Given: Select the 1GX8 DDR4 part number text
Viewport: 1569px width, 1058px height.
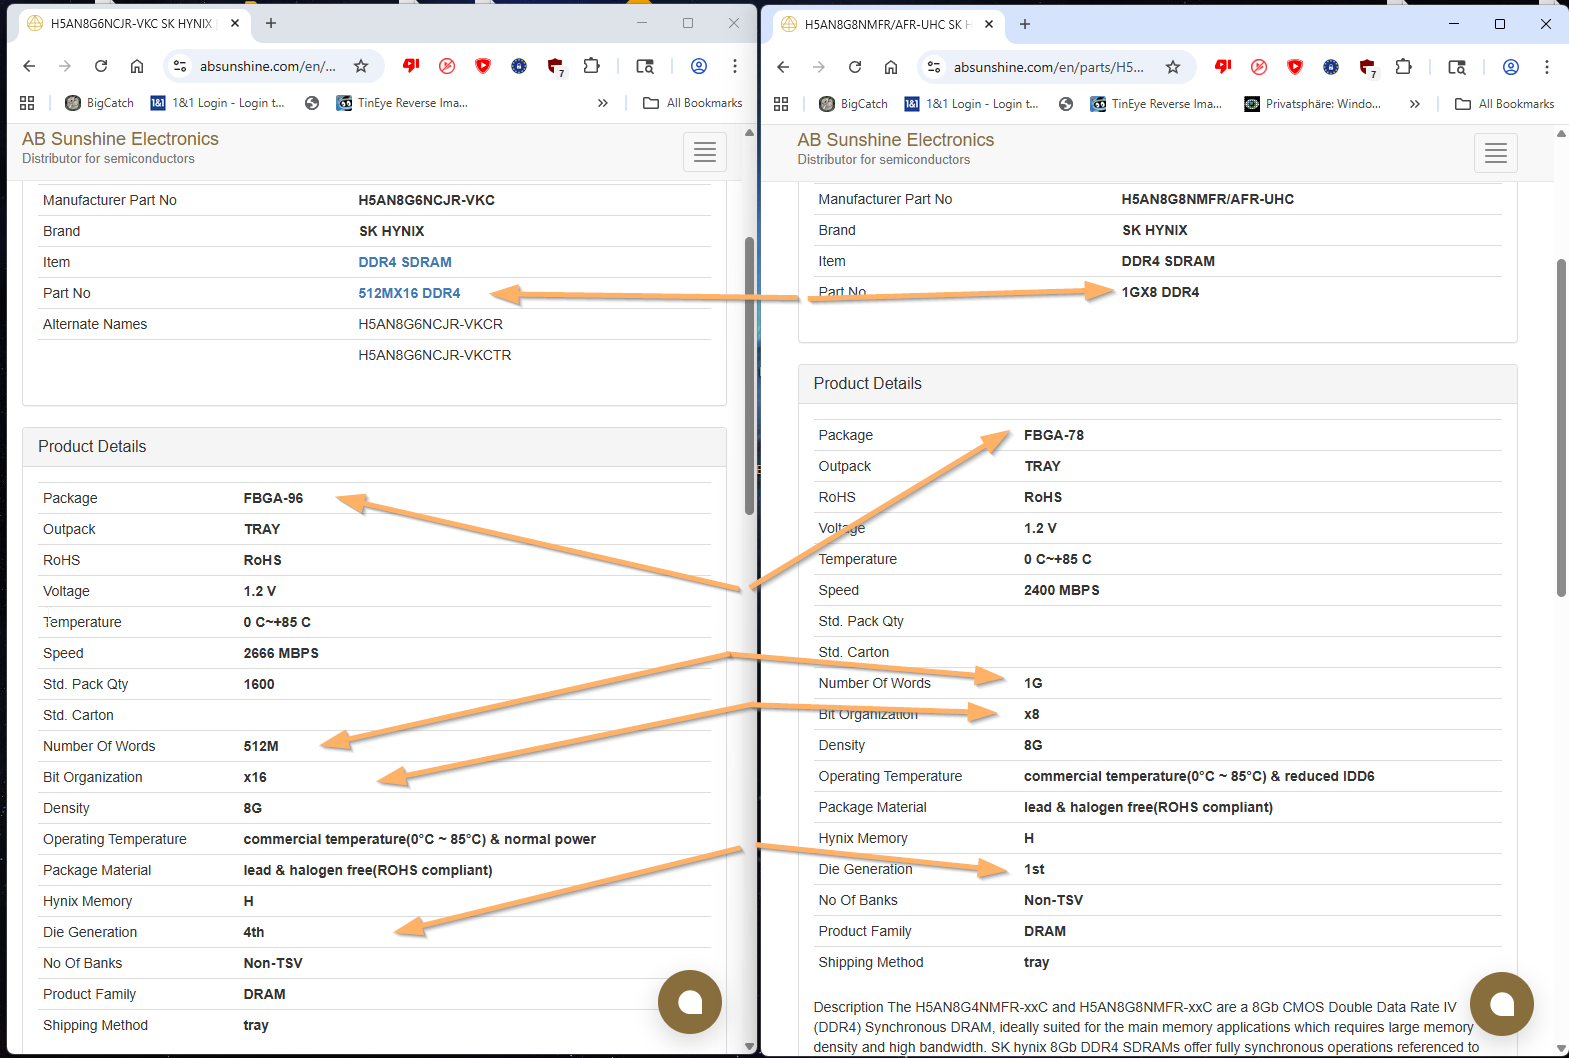Looking at the screenshot, I should coord(1160,292).
